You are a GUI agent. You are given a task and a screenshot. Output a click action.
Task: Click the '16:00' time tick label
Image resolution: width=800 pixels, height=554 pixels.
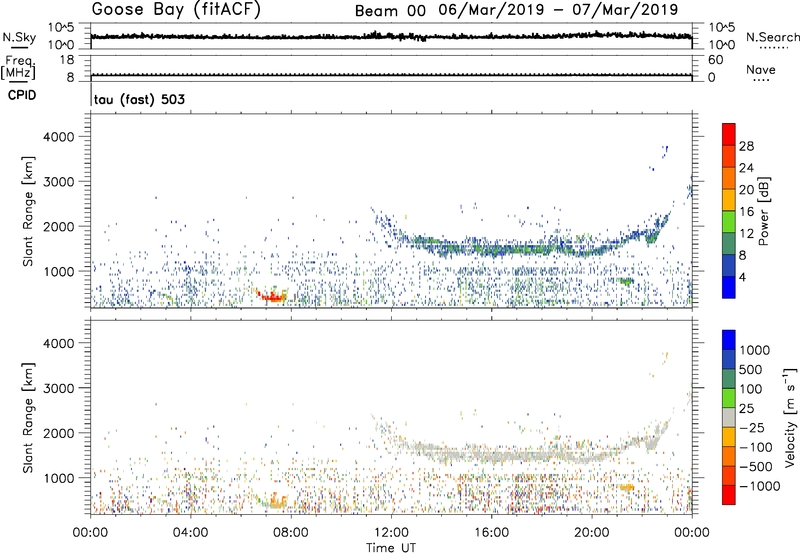pyautogui.click(x=491, y=533)
